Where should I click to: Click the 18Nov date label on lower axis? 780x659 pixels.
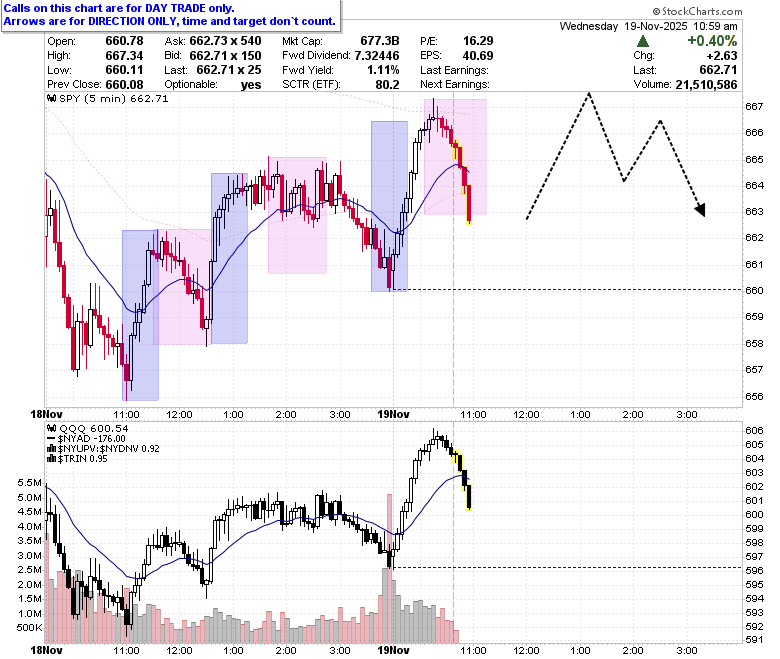click(x=46, y=650)
